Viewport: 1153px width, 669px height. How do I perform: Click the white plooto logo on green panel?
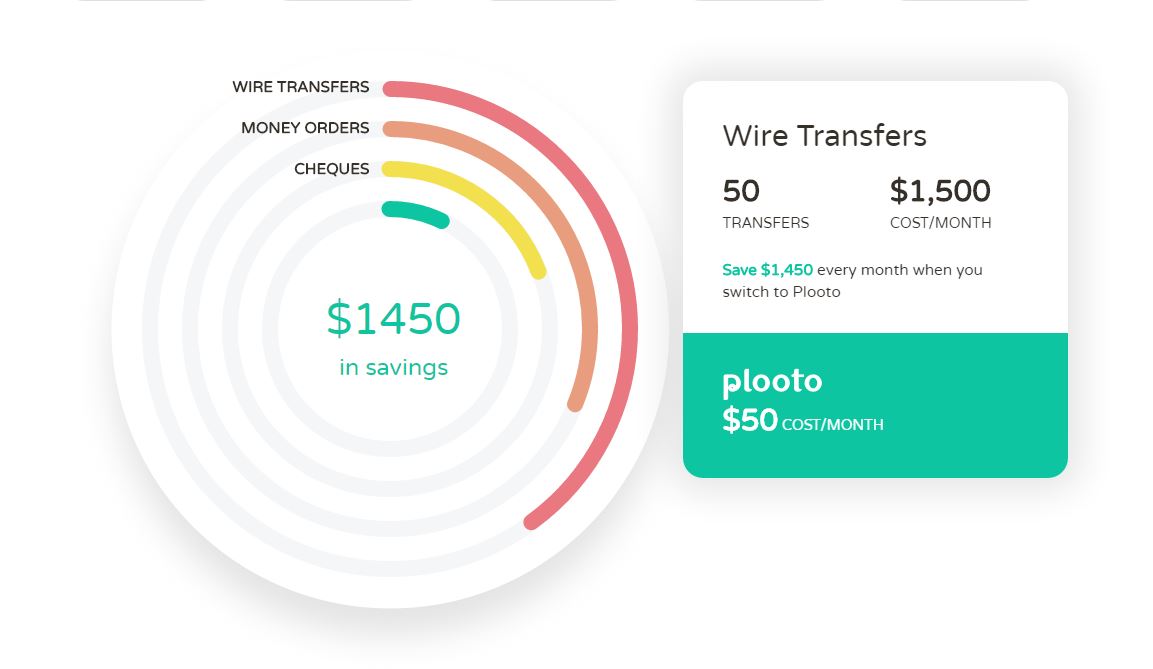[x=772, y=382]
